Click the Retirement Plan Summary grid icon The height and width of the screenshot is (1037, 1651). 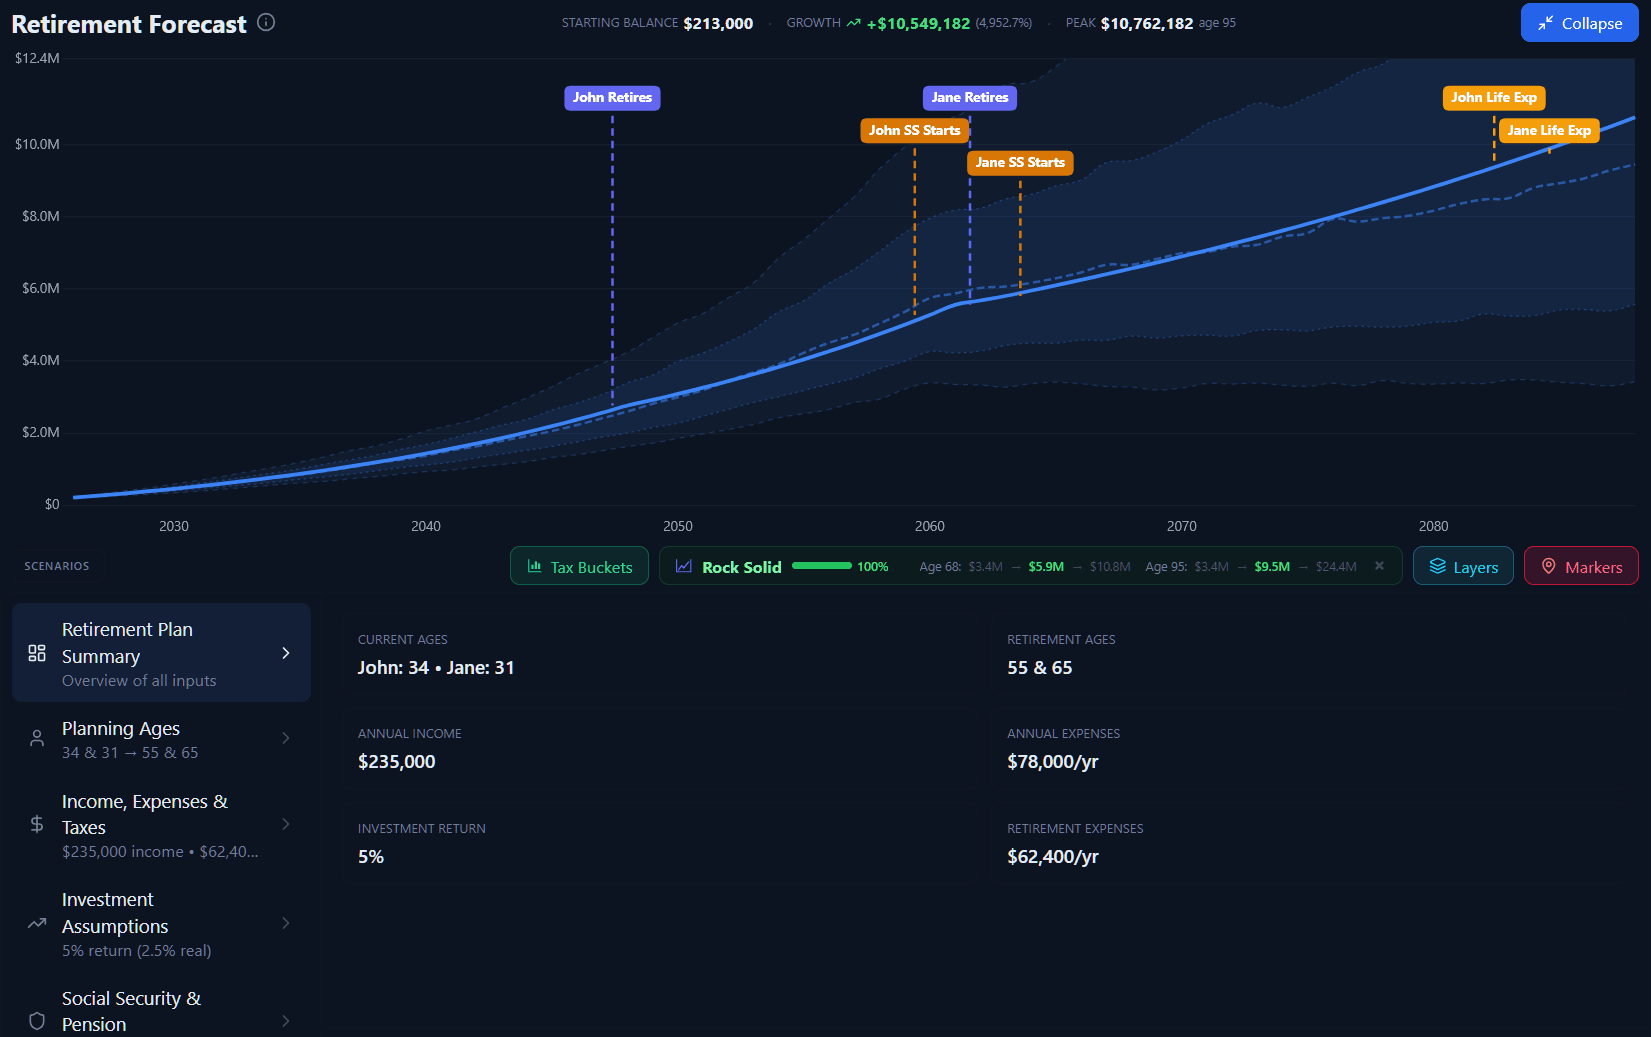pyautogui.click(x=37, y=653)
